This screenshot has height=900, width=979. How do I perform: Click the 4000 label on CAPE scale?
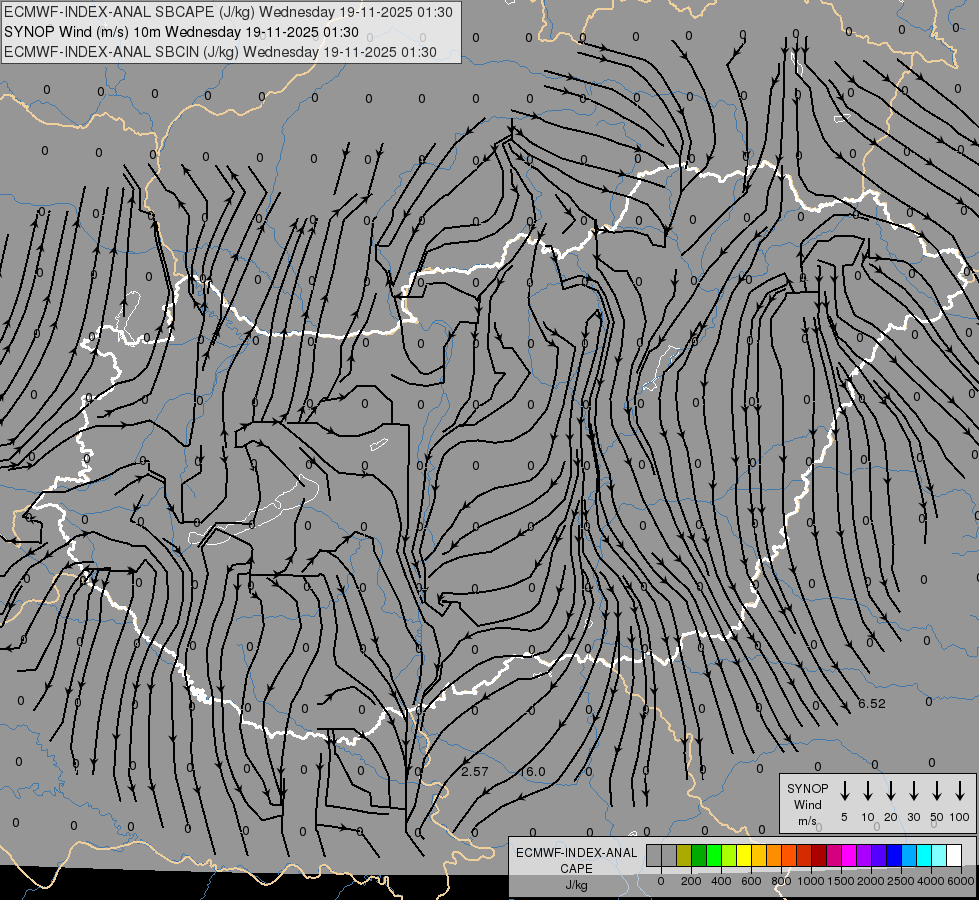(x=930, y=881)
